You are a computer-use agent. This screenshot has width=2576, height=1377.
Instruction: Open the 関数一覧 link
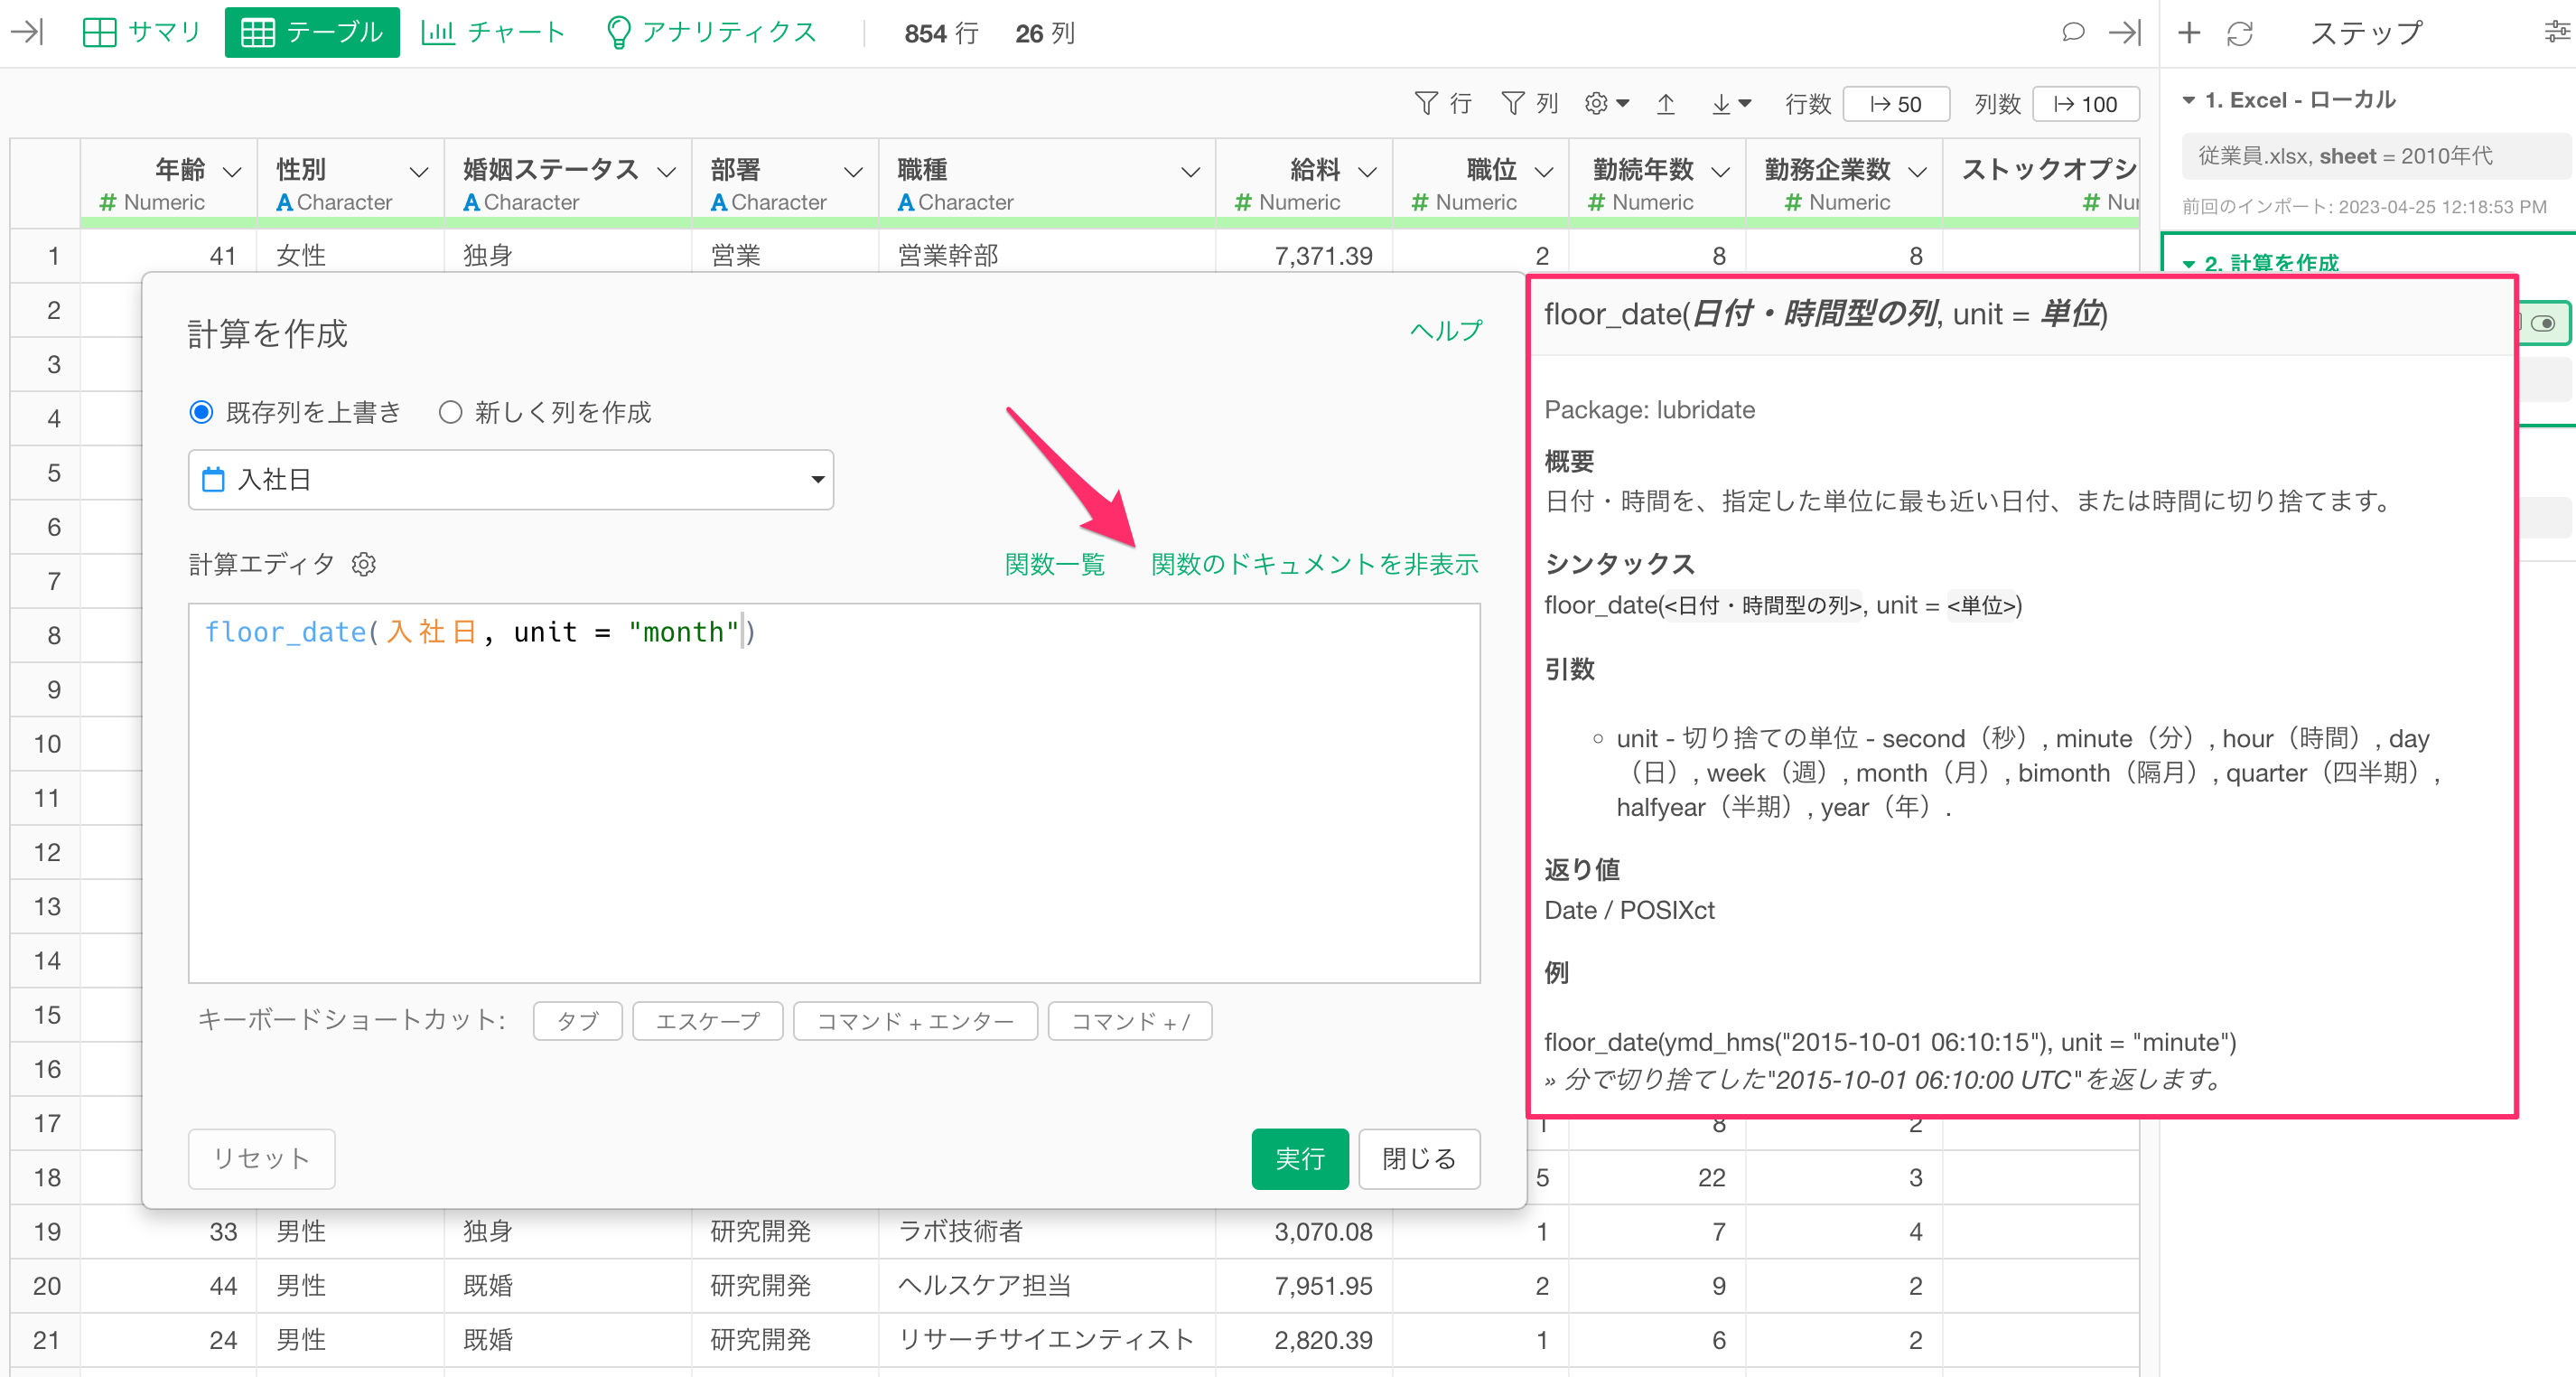coord(1054,564)
